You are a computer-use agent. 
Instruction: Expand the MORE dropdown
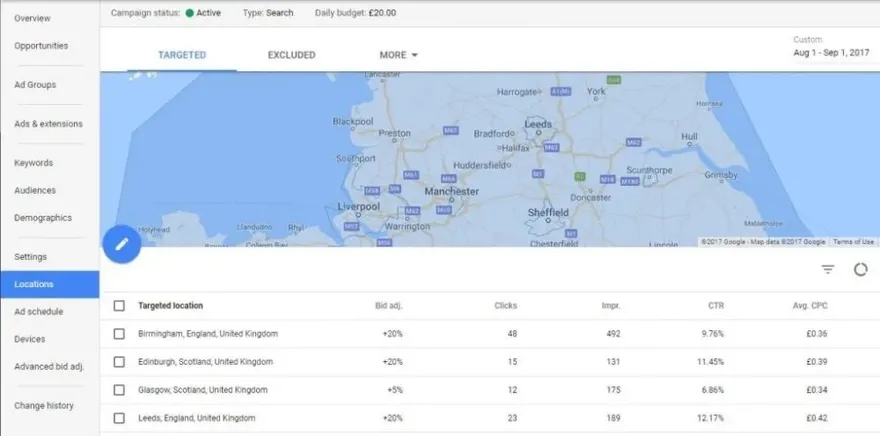pos(398,55)
